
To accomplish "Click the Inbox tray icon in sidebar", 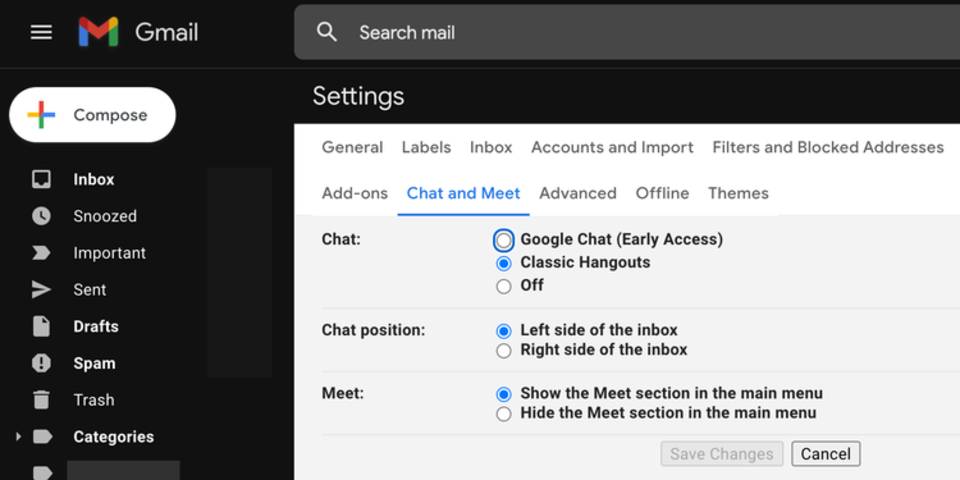I will [x=41, y=179].
